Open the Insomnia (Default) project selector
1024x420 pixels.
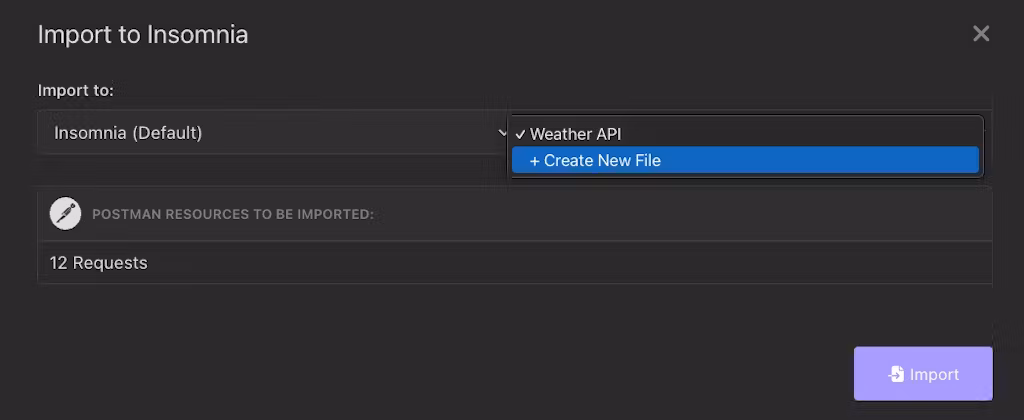click(x=270, y=132)
